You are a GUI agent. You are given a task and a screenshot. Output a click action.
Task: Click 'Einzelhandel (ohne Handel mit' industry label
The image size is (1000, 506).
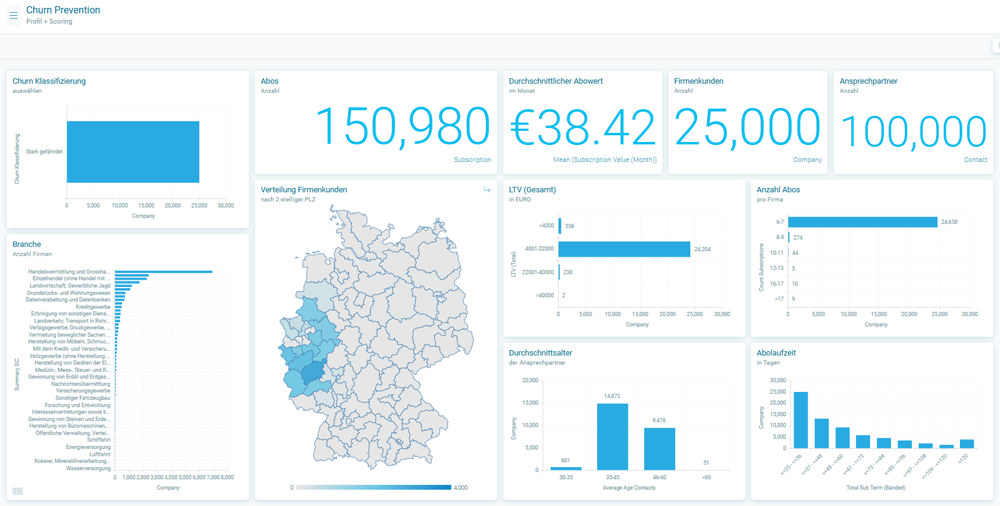72,279
